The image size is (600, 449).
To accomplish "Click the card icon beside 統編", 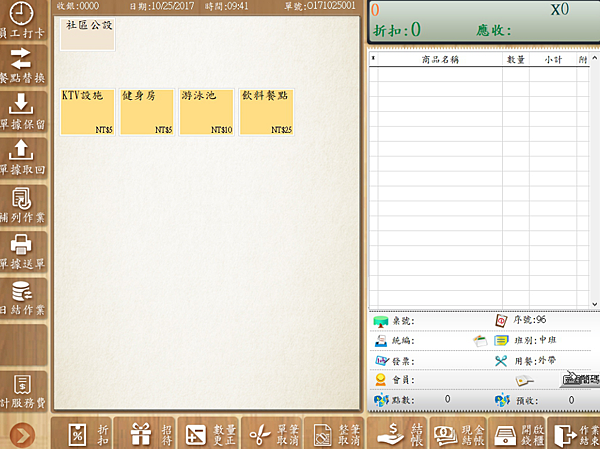I will [480, 340].
